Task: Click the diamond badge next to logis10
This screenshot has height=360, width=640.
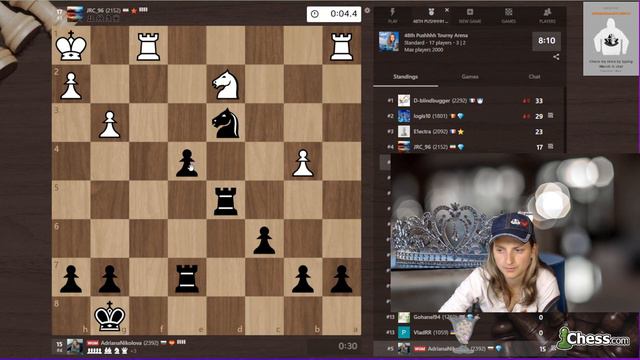Action: [461, 116]
